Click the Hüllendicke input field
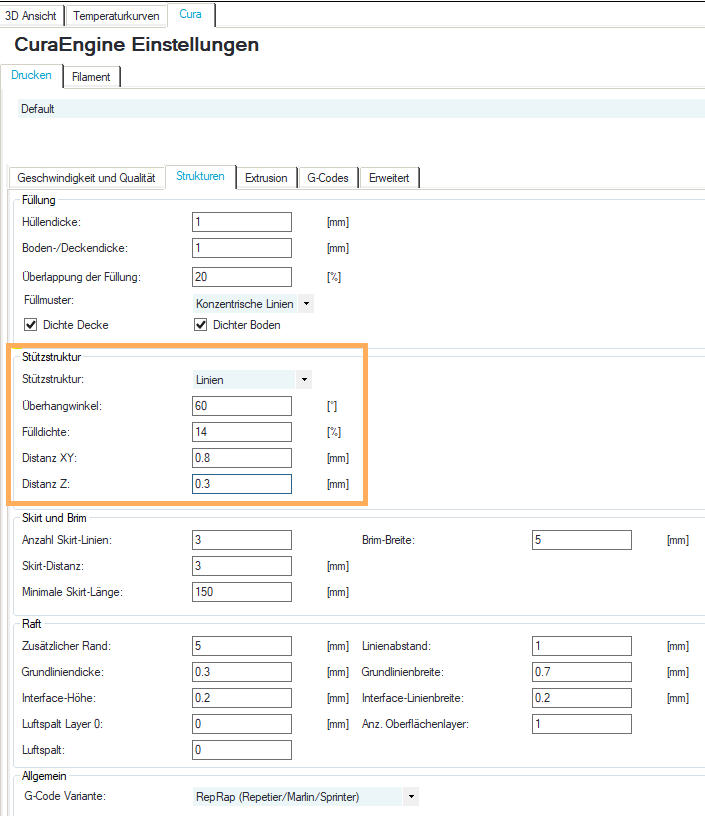This screenshot has height=816, width=705. (x=242, y=222)
